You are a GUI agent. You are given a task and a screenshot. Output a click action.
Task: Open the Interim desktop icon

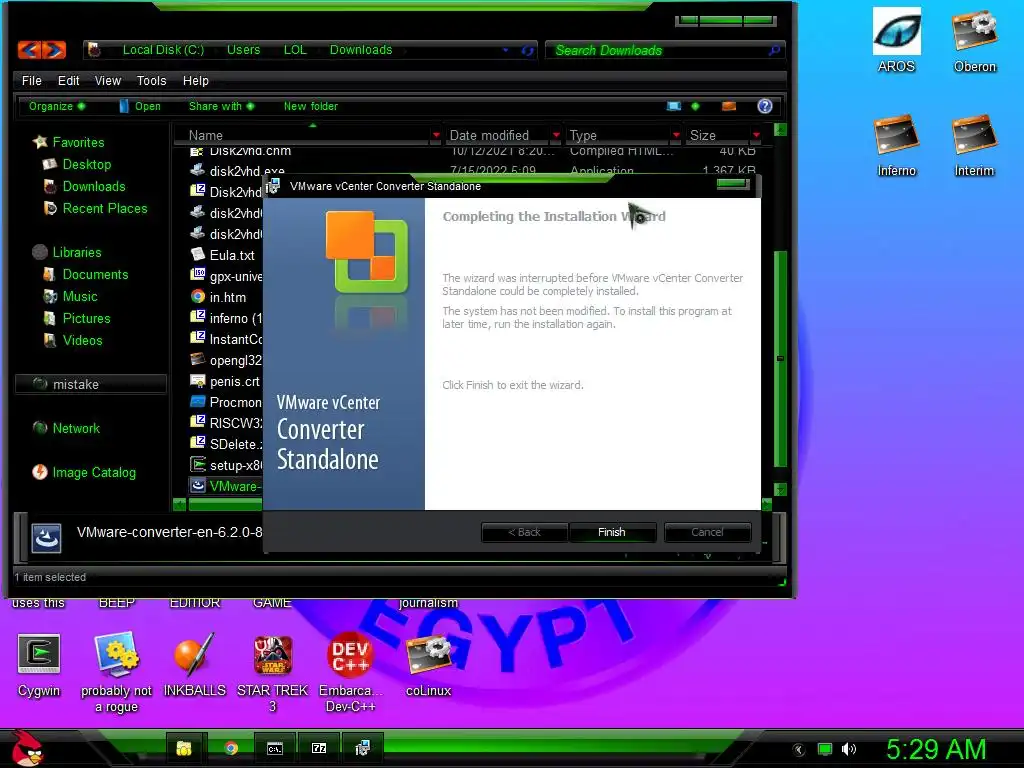[x=974, y=145]
